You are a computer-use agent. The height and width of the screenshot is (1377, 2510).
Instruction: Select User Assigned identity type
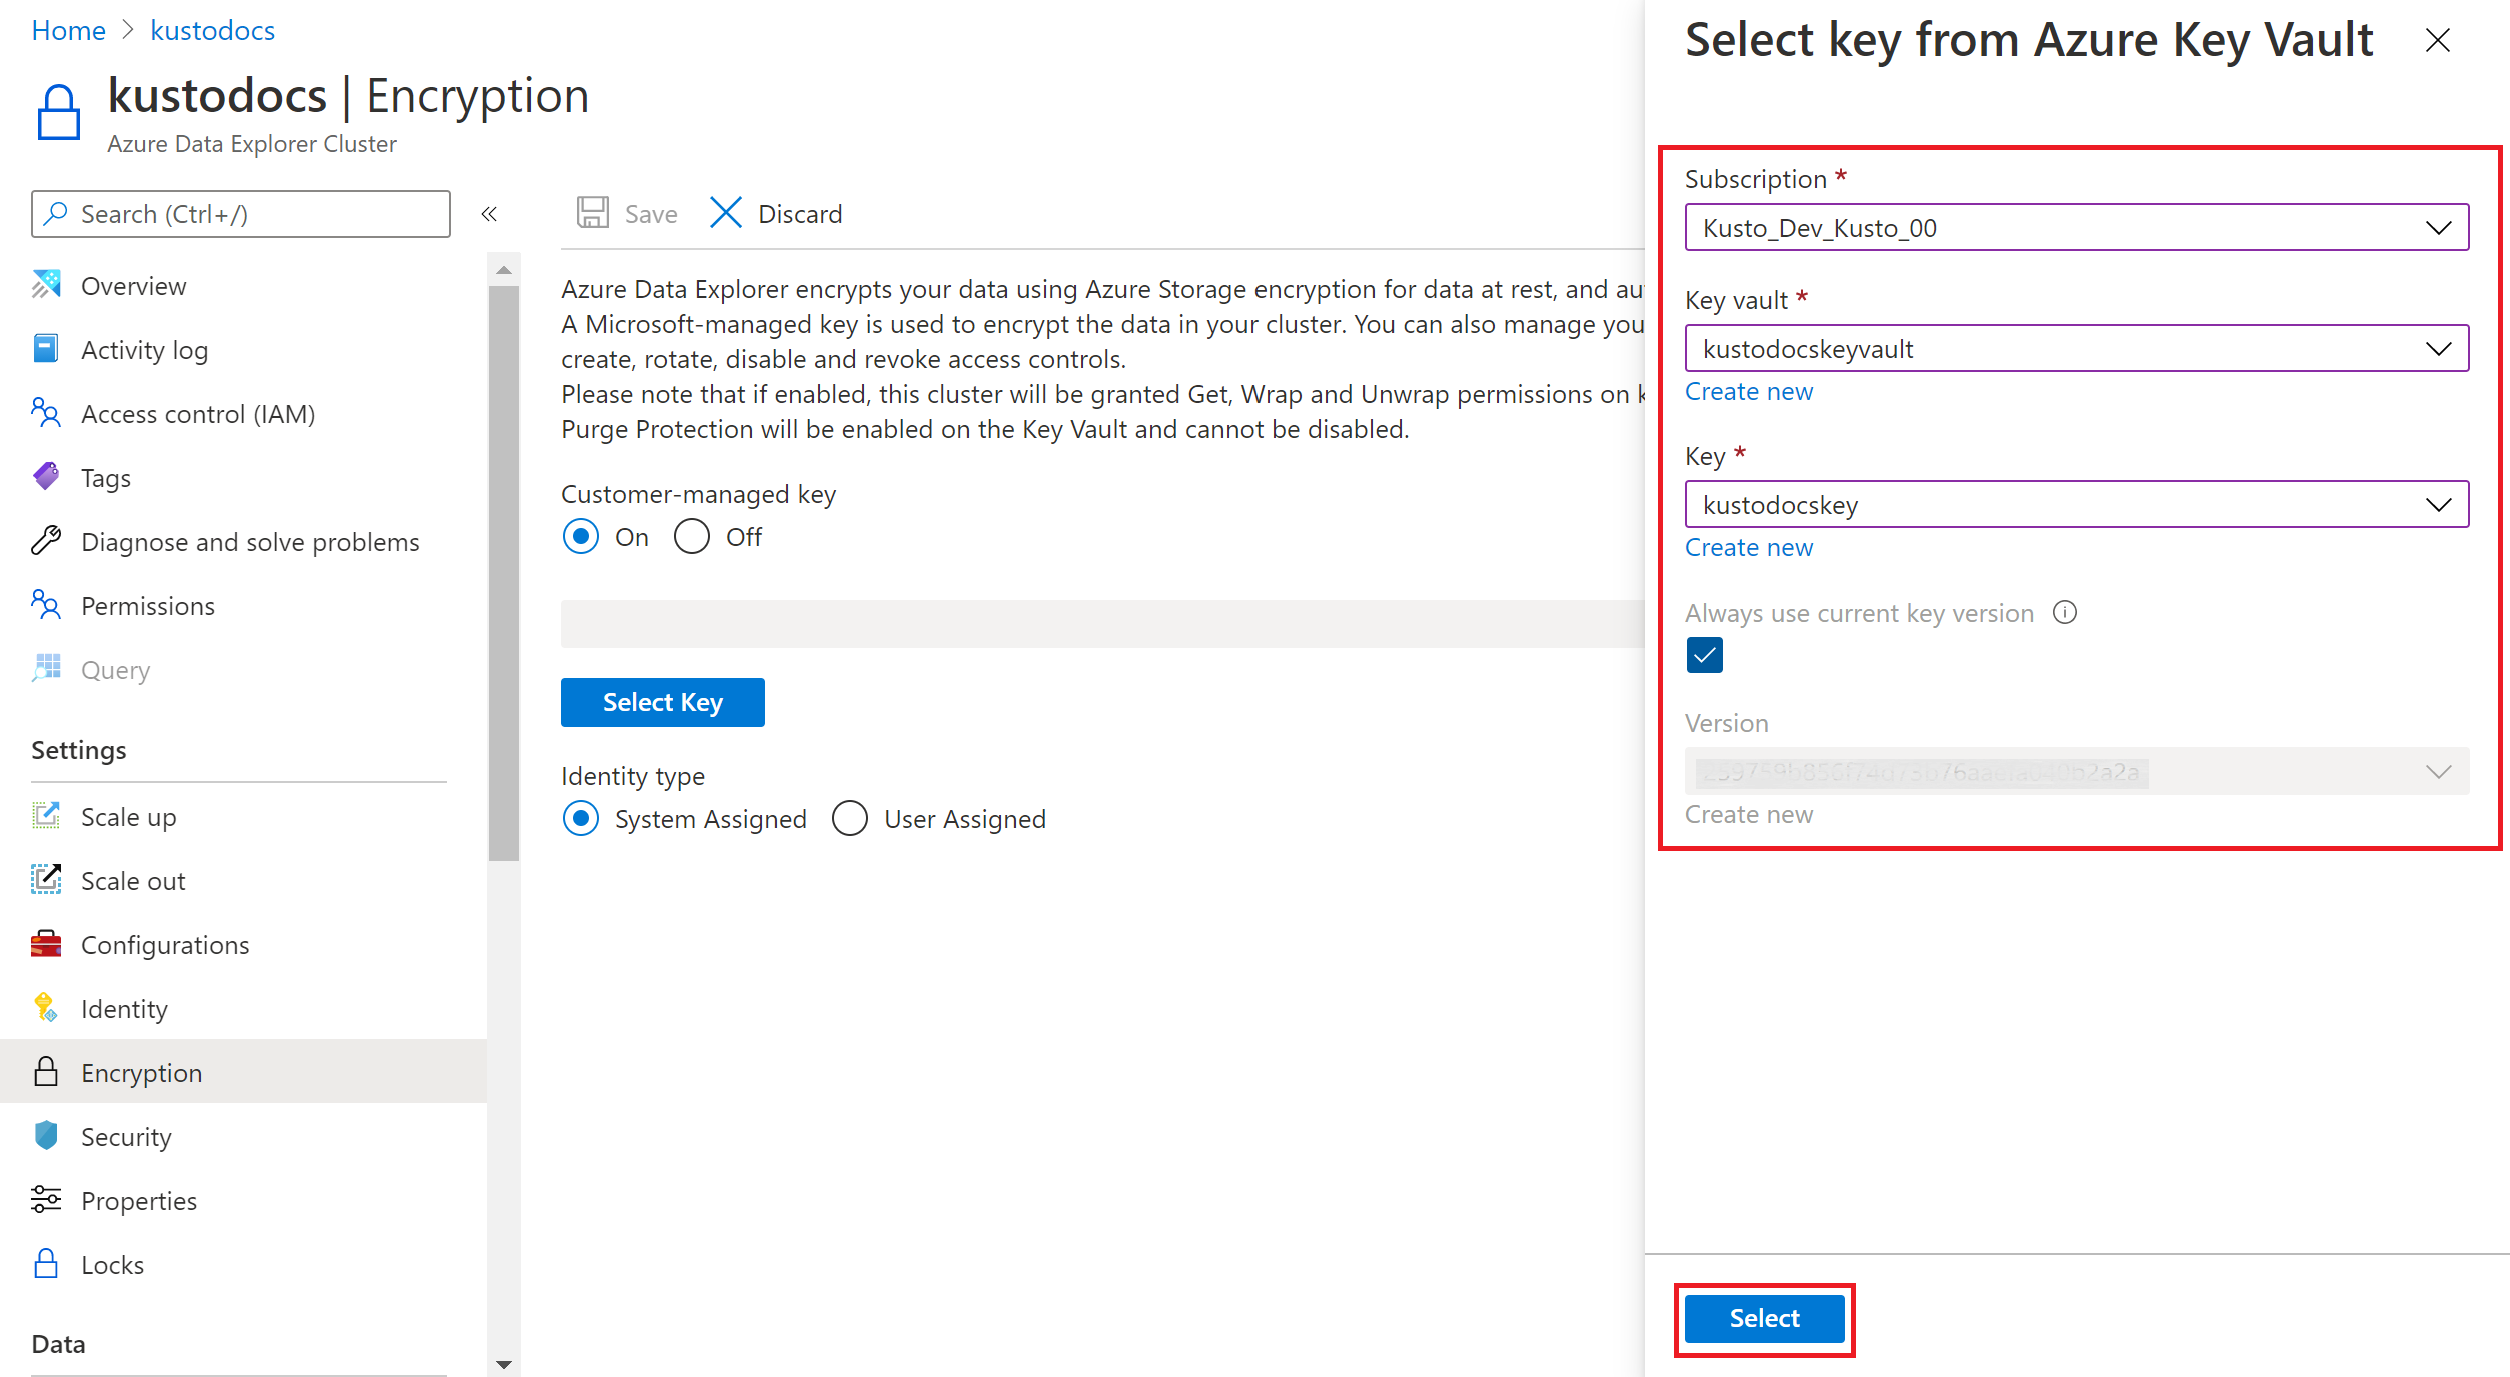click(849, 819)
